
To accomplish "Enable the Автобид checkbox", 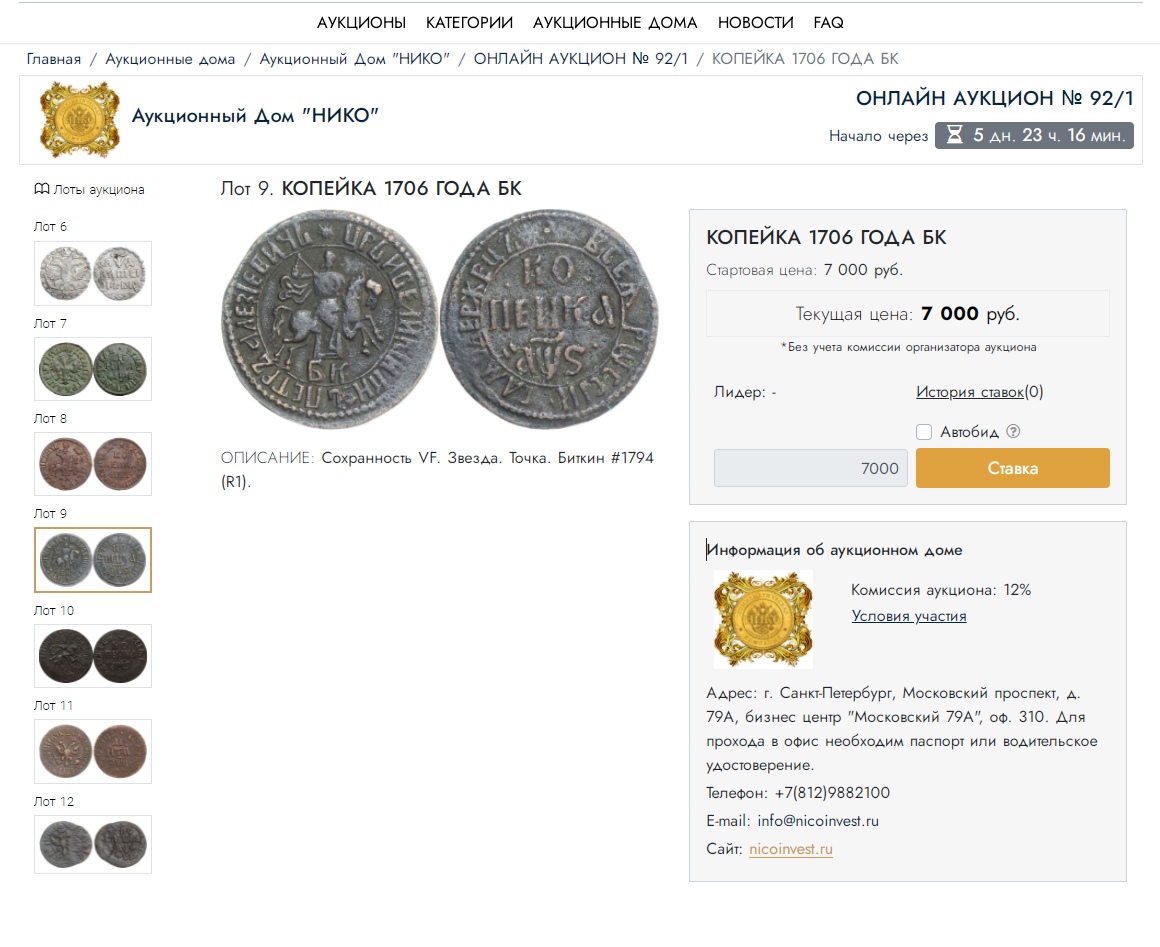I will (924, 432).
